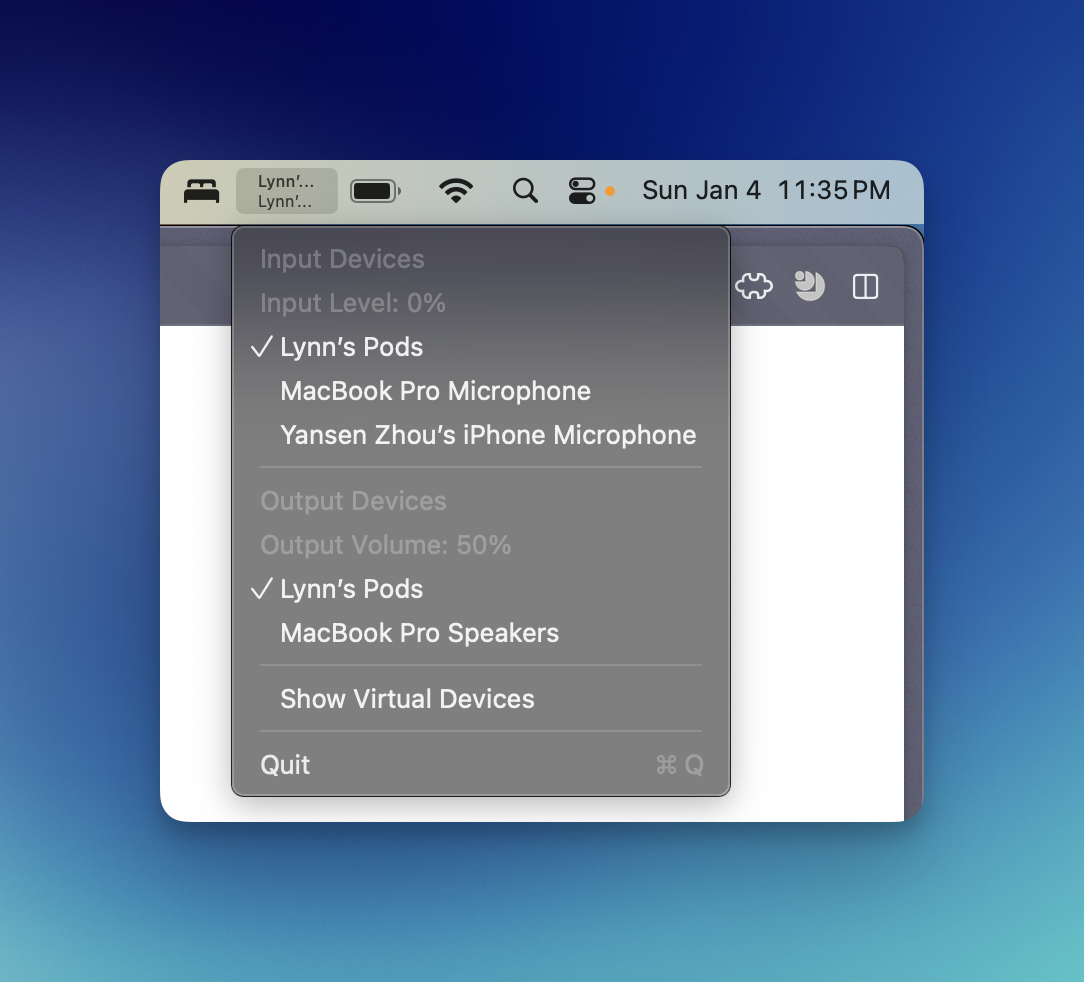Viewport: 1084px width, 982px height.
Task: Click the Output Devices section header
Action: [x=353, y=501]
